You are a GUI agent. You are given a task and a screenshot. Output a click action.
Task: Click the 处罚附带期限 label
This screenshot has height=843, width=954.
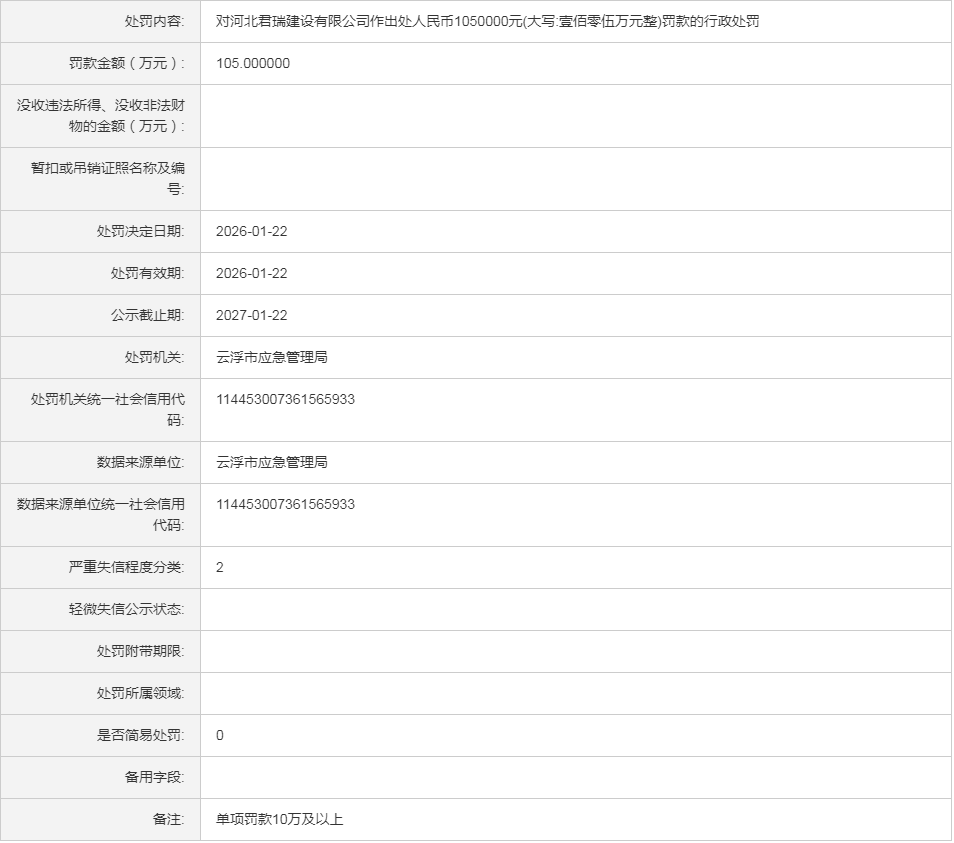140,651
